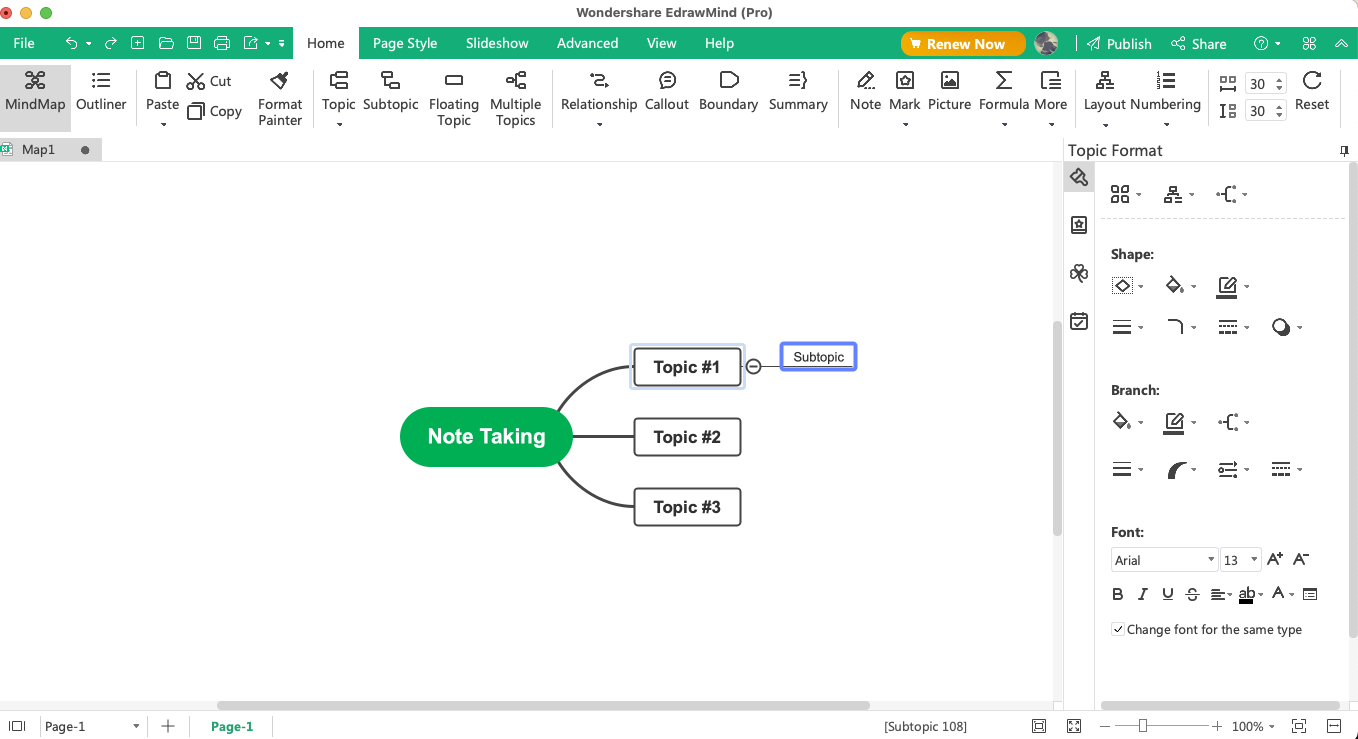Reset the spacing values
Screen dimensions: 1358x739
pyautogui.click(x=1312, y=91)
